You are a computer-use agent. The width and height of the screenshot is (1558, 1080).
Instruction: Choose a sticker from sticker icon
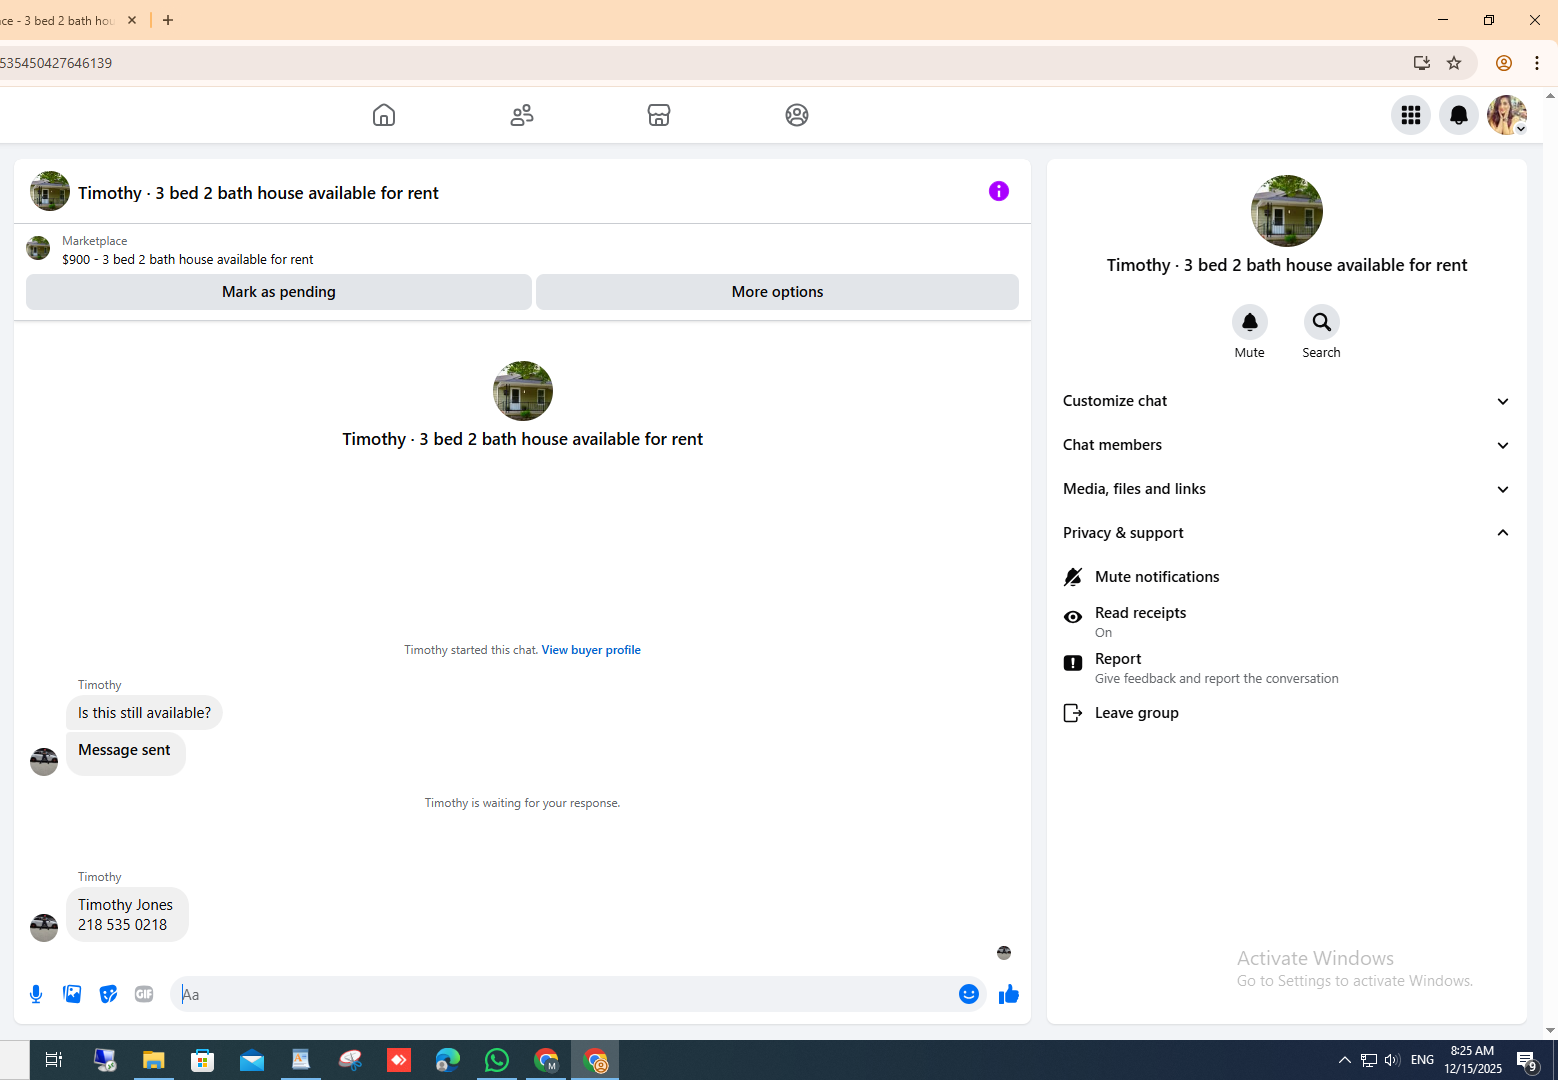click(108, 994)
